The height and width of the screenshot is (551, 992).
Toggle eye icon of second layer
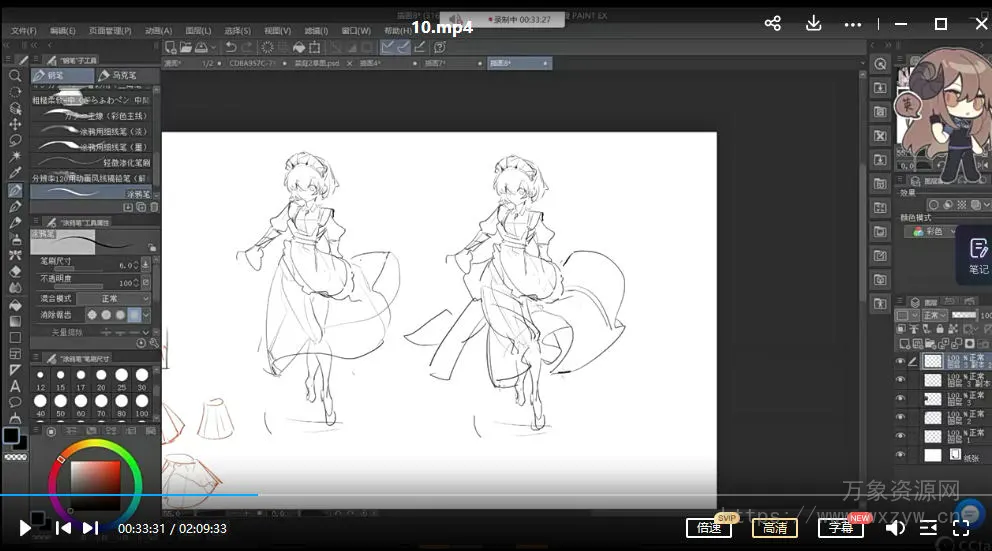click(900, 381)
